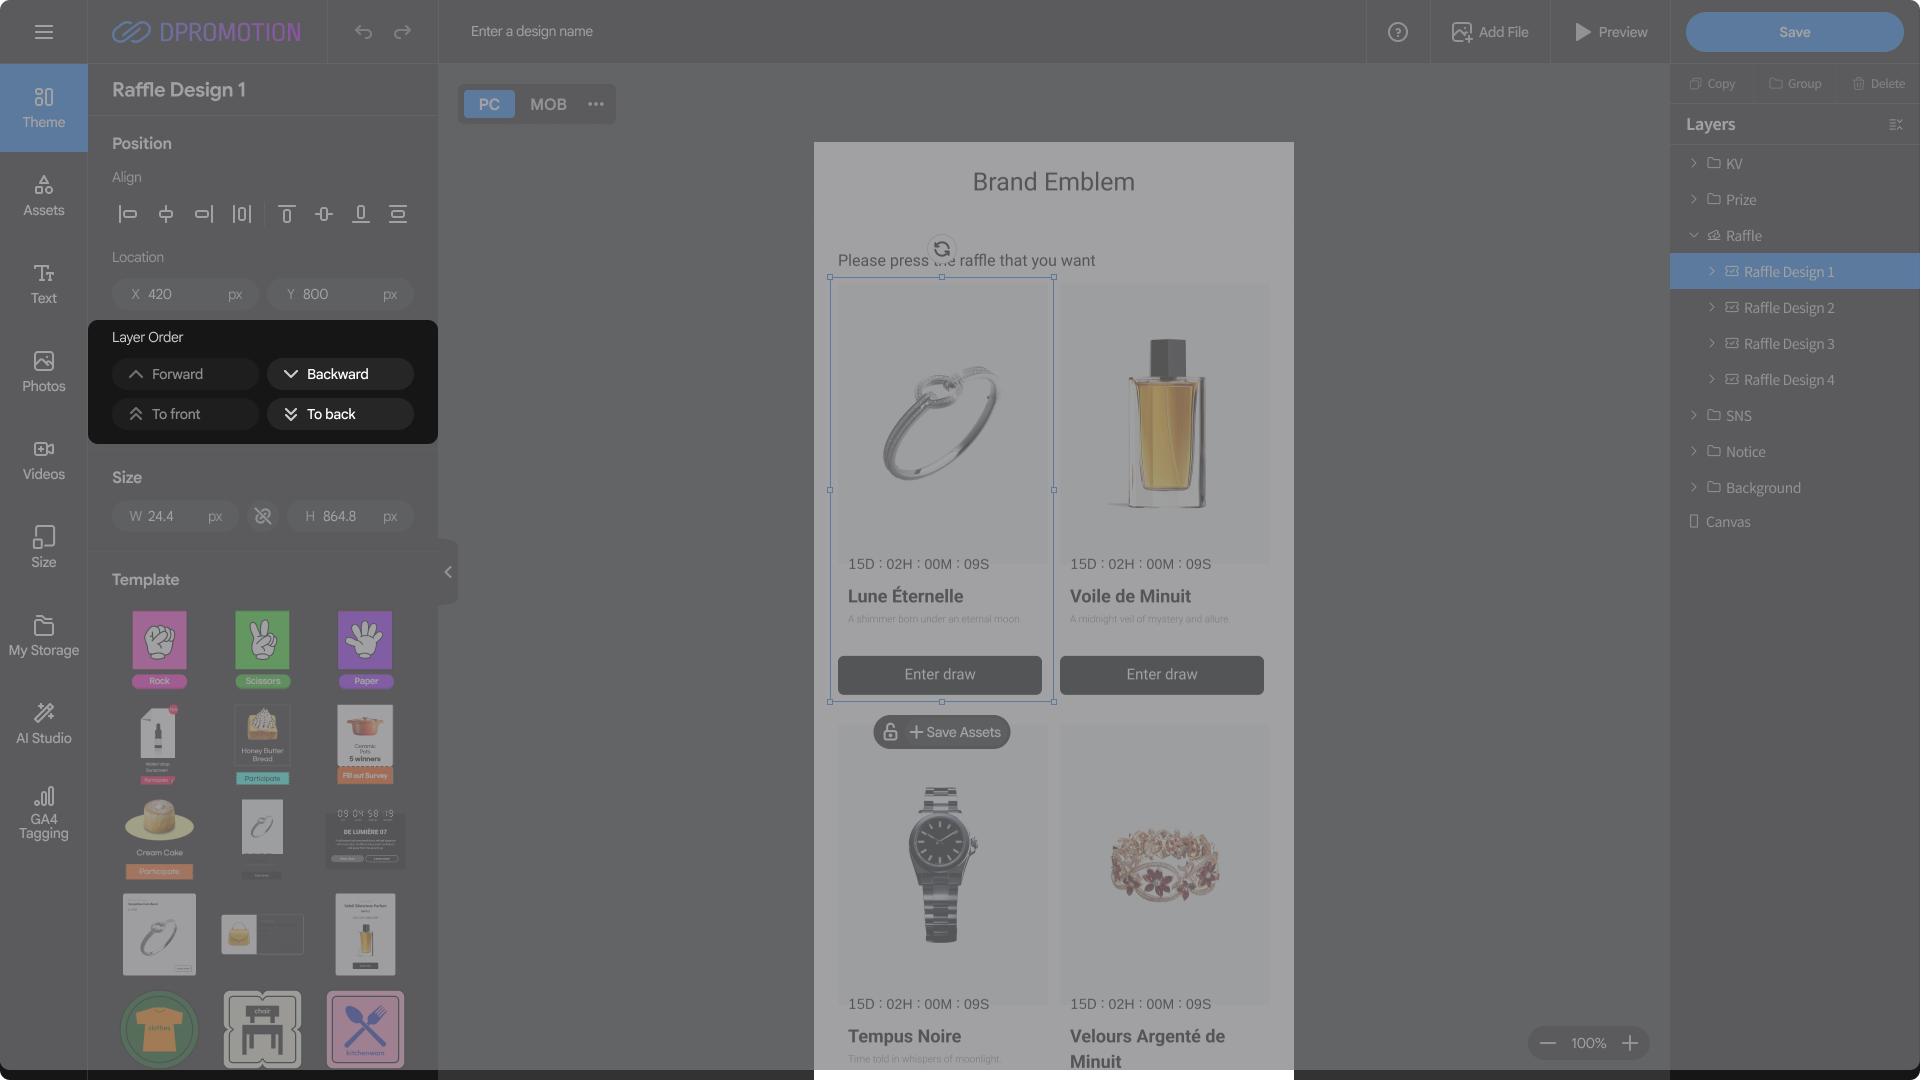The width and height of the screenshot is (1920, 1080).
Task: Click the undo arrow icon
Action: [x=363, y=32]
